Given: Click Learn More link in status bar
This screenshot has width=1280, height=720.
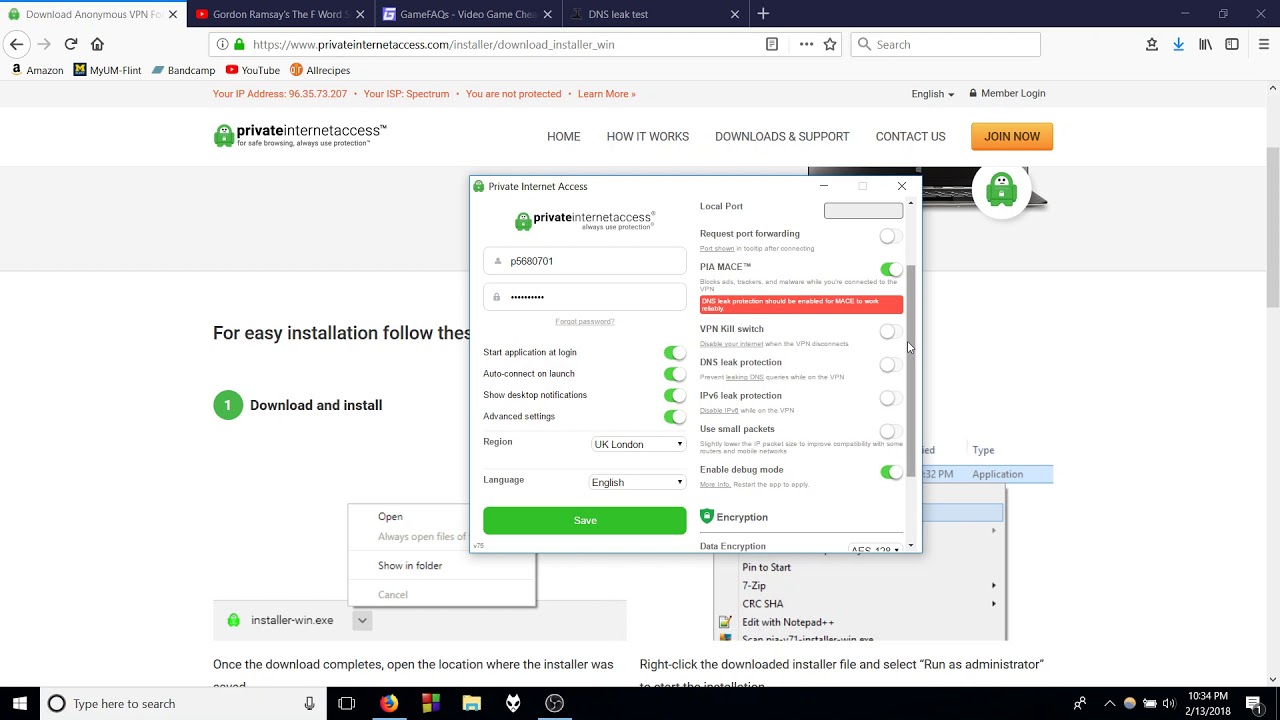Looking at the screenshot, I should [606, 94].
